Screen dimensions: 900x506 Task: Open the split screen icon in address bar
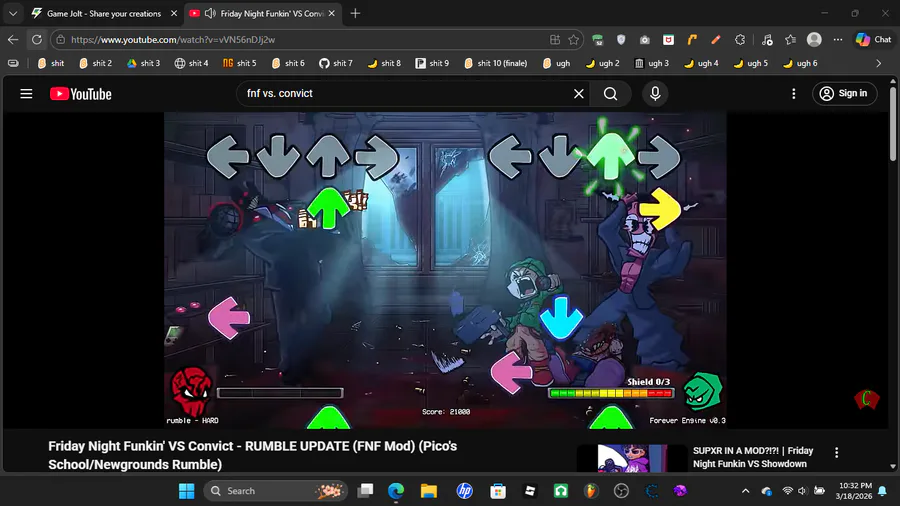[554, 40]
